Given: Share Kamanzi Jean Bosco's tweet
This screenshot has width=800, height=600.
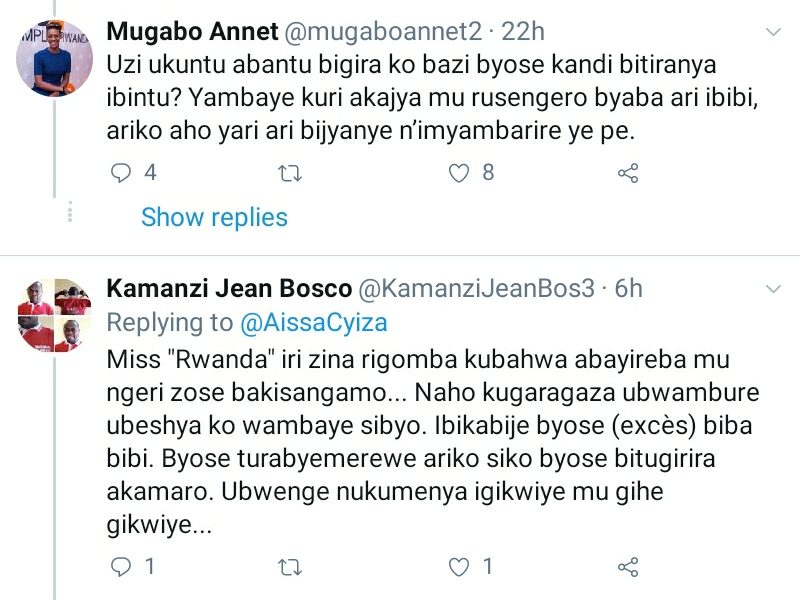Looking at the screenshot, I should (628, 568).
